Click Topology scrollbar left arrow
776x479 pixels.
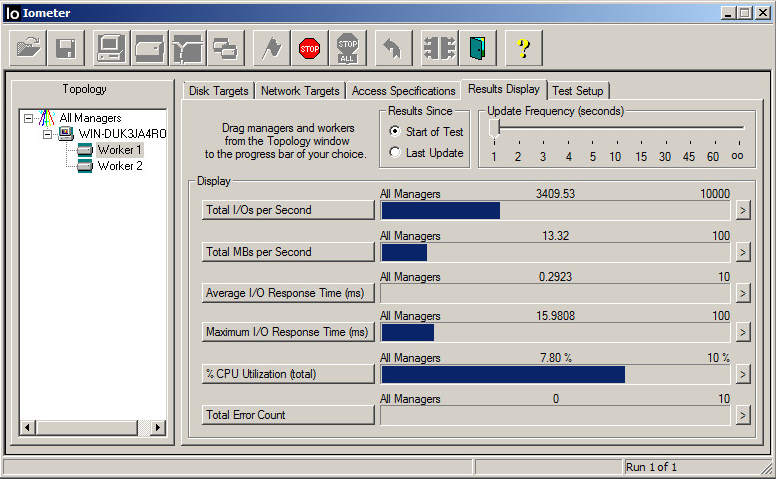28,428
